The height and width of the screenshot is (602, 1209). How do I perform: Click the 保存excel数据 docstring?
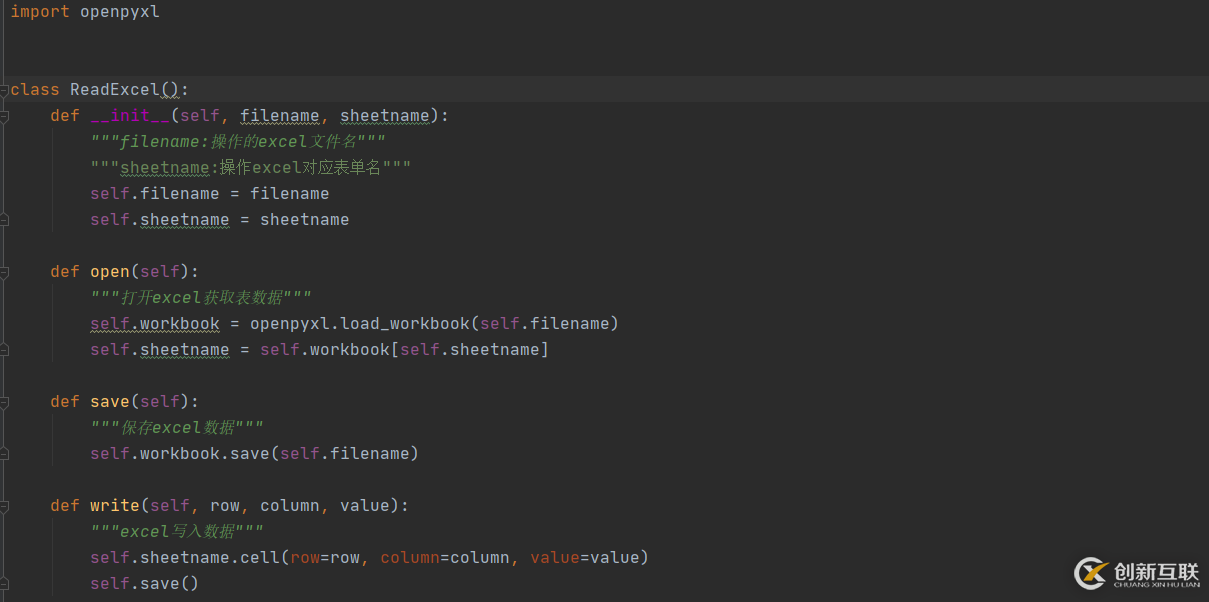tap(177, 428)
